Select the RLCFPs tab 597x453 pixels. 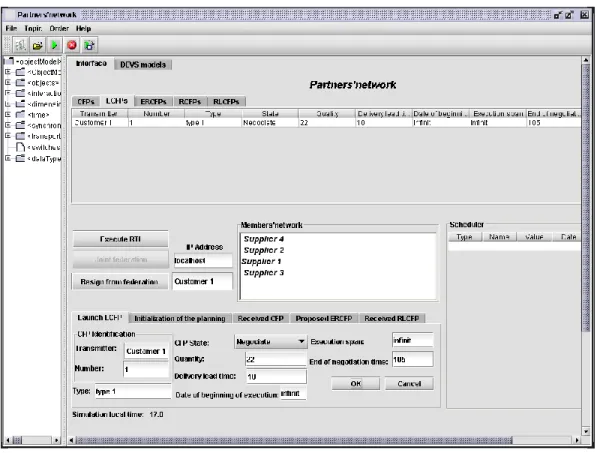click(x=226, y=102)
